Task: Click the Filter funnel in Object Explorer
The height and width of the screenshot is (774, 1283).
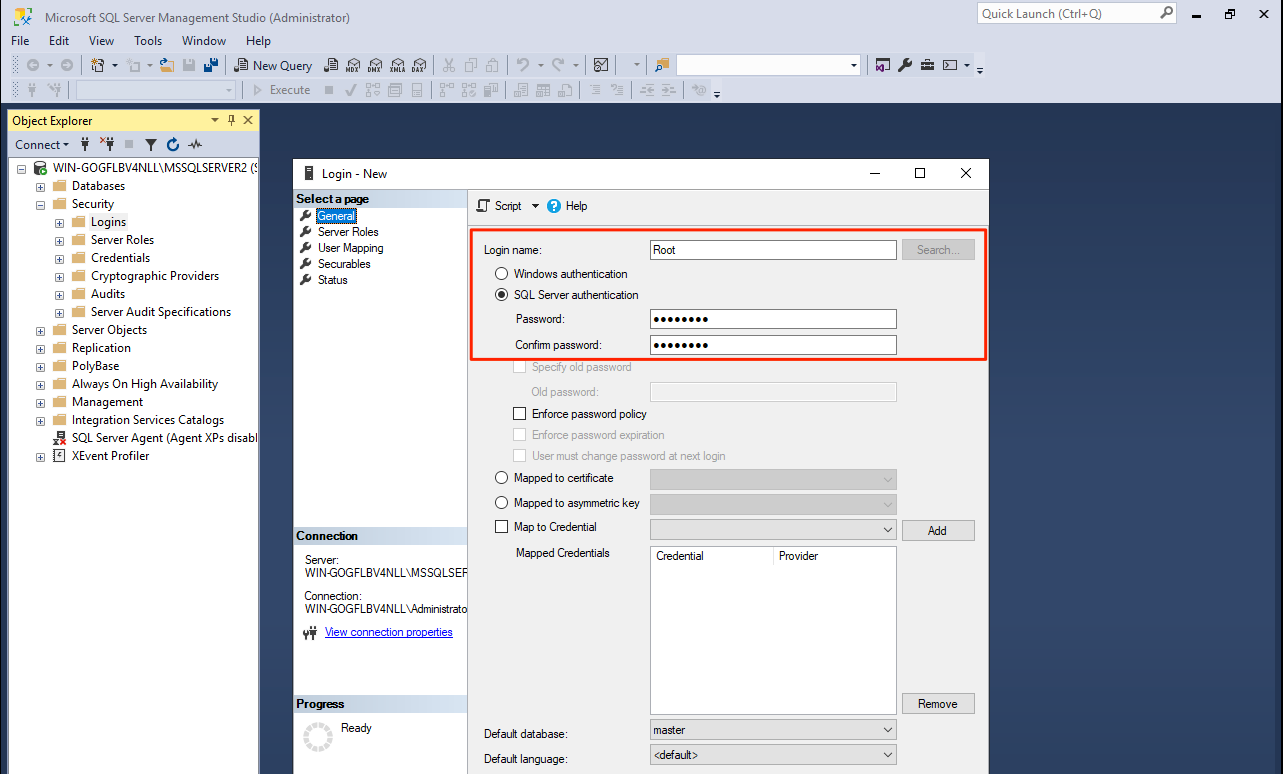Action: coord(151,144)
